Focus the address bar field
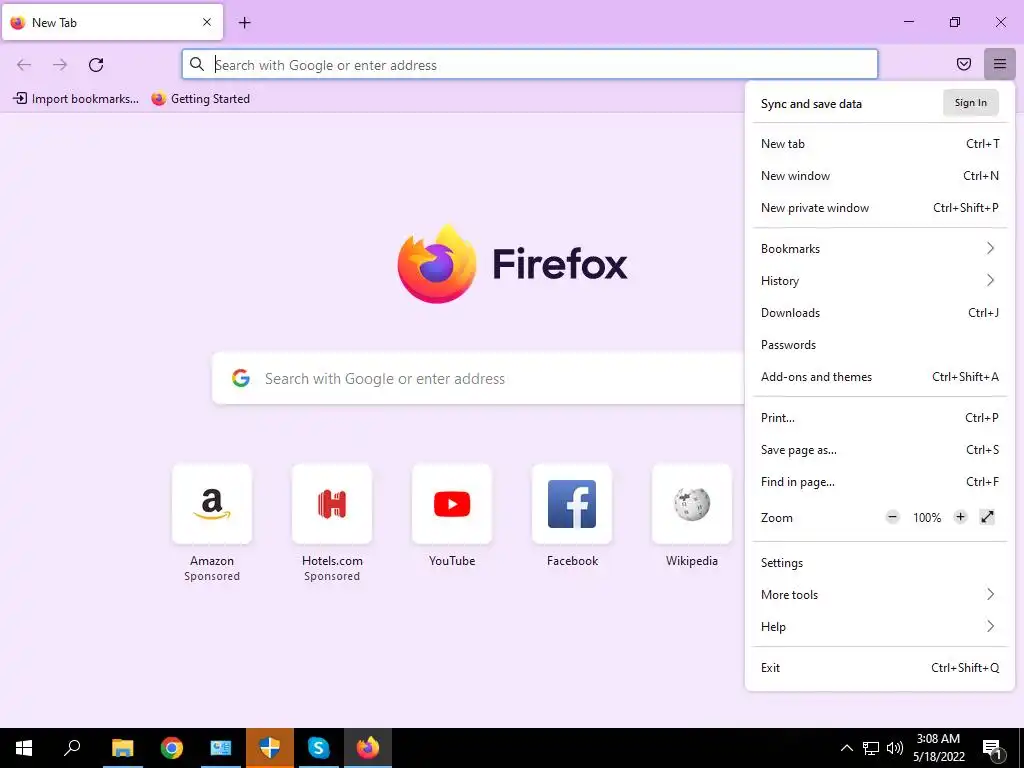The width and height of the screenshot is (1024, 768). (530, 65)
